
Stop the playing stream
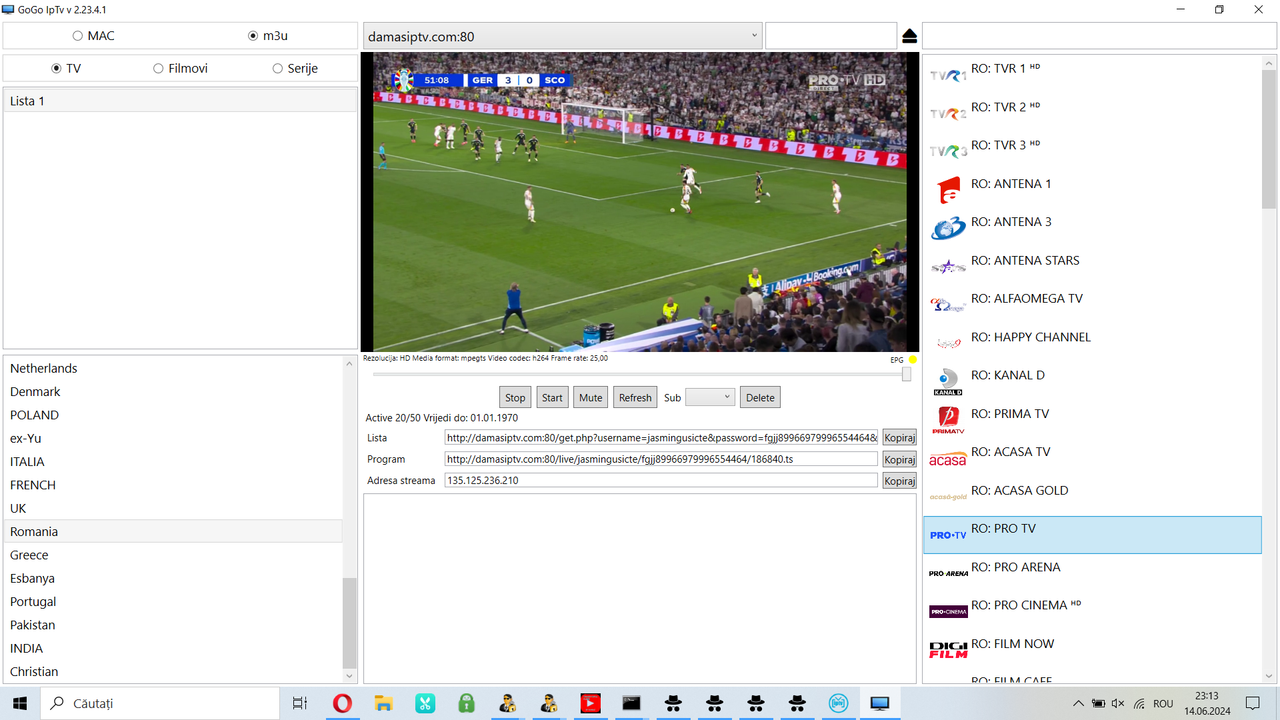pyautogui.click(x=515, y=397)
